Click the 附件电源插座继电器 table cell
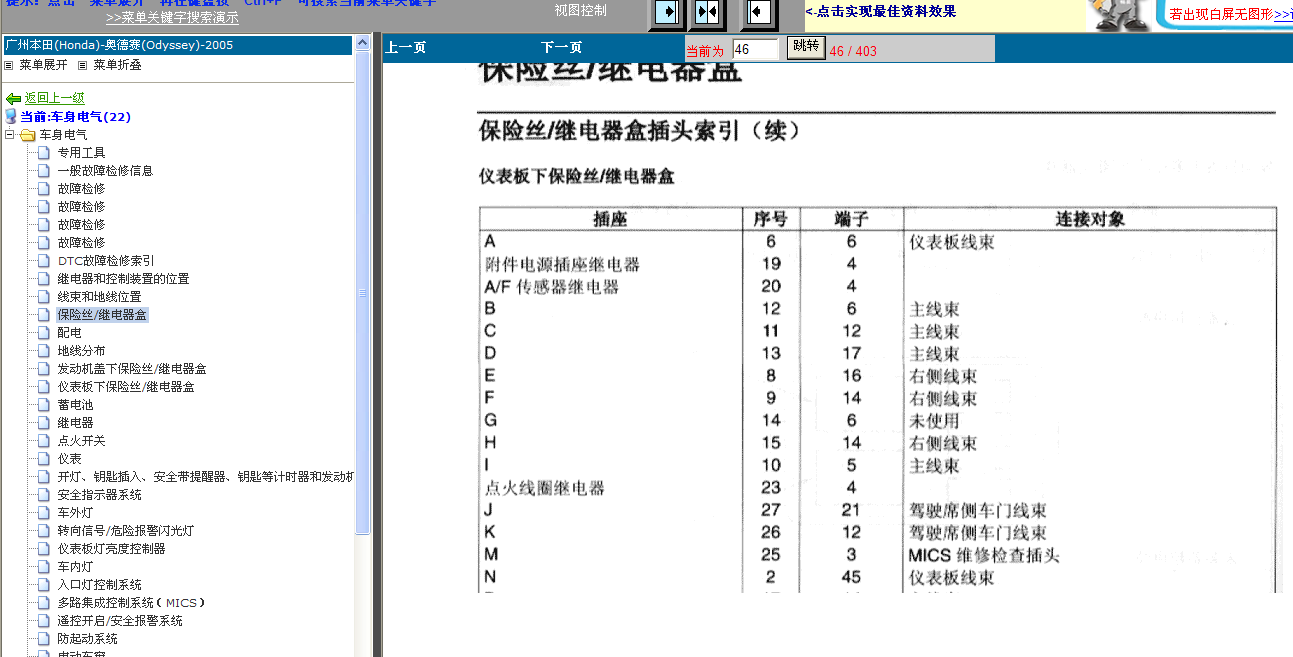1293x657 pixels. (x=562, y=265)
